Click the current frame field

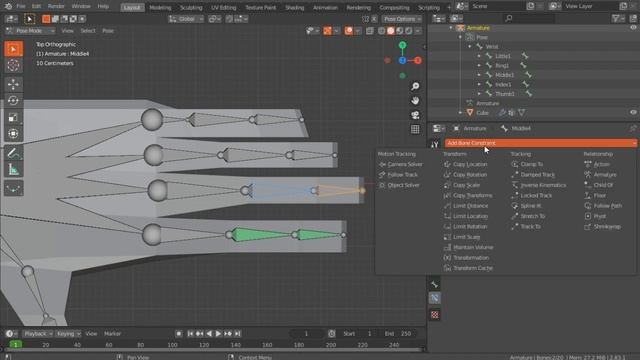(306, 333)
